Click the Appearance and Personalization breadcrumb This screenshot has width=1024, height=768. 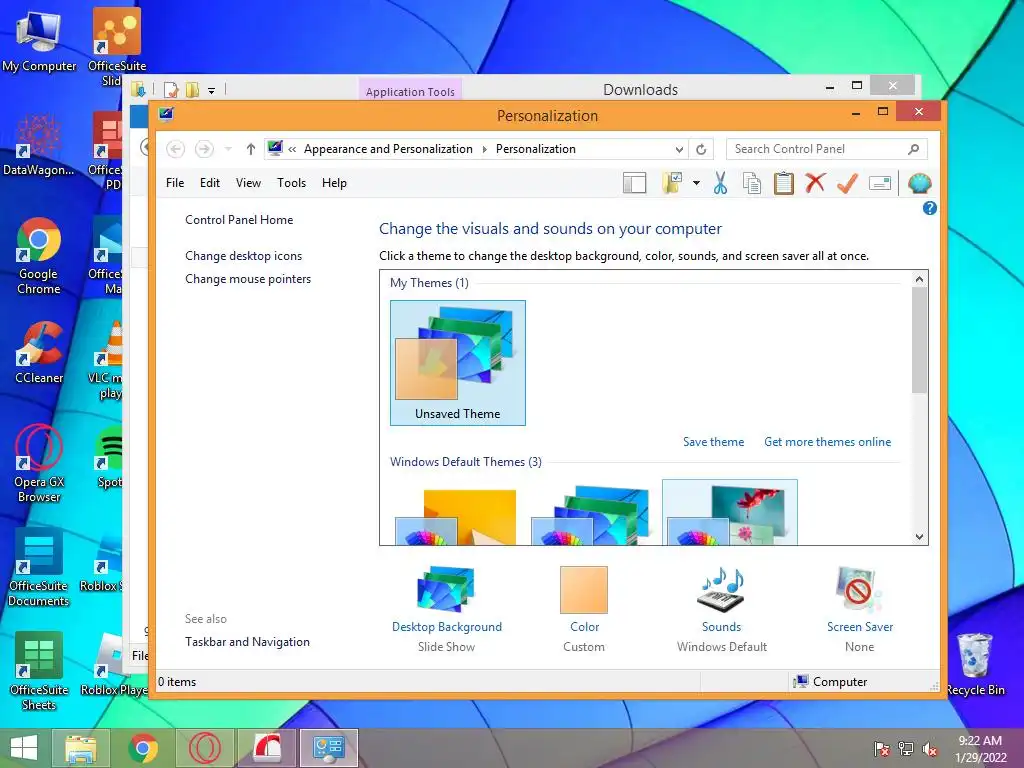pyautogui.click(x=388, y=149)
